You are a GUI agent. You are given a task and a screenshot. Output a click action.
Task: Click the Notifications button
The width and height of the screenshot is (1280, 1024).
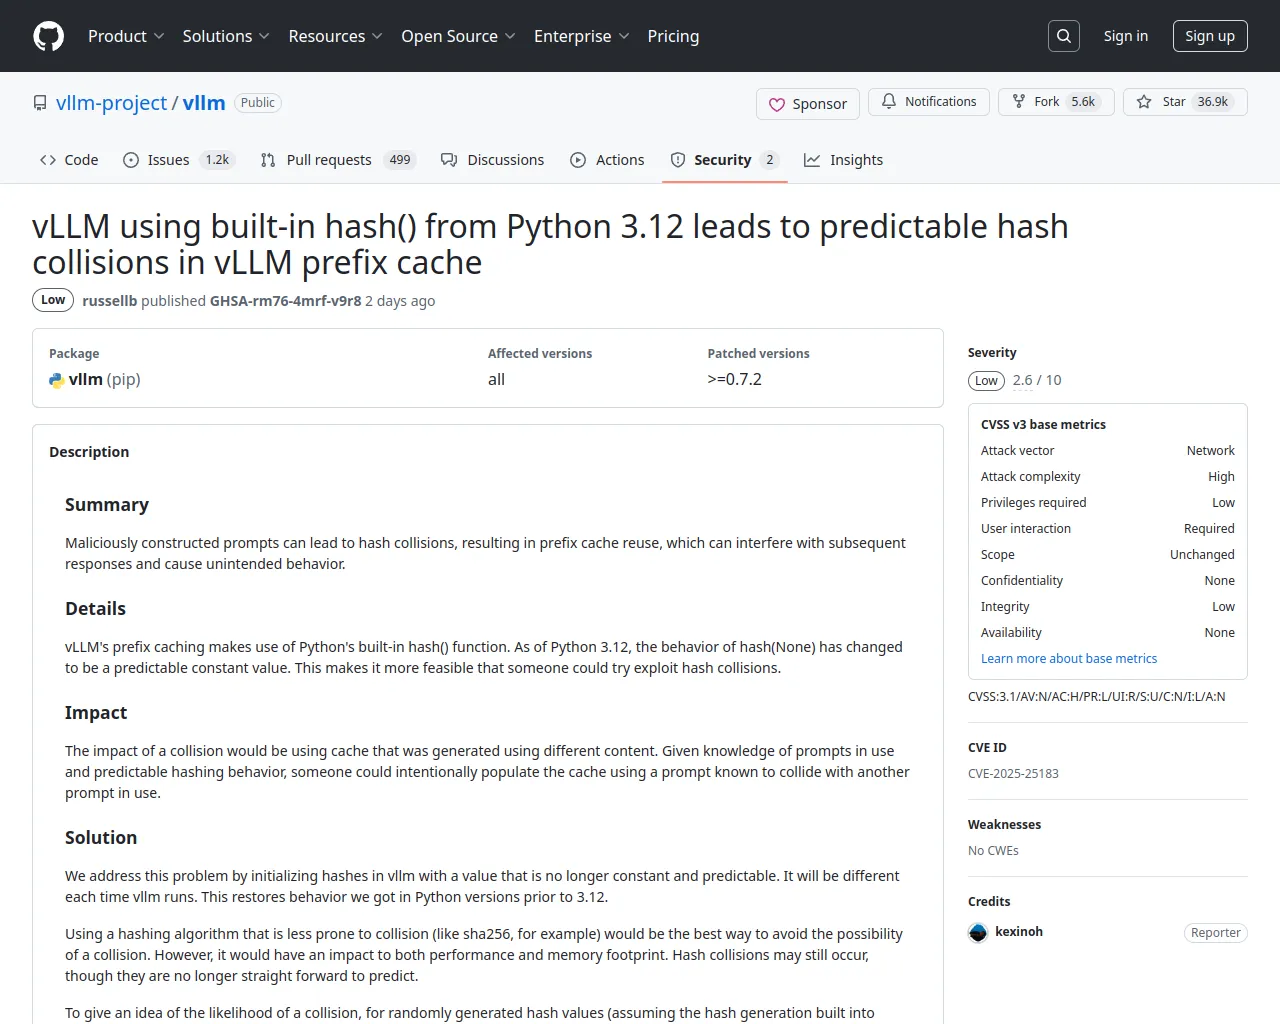[929, 102]
